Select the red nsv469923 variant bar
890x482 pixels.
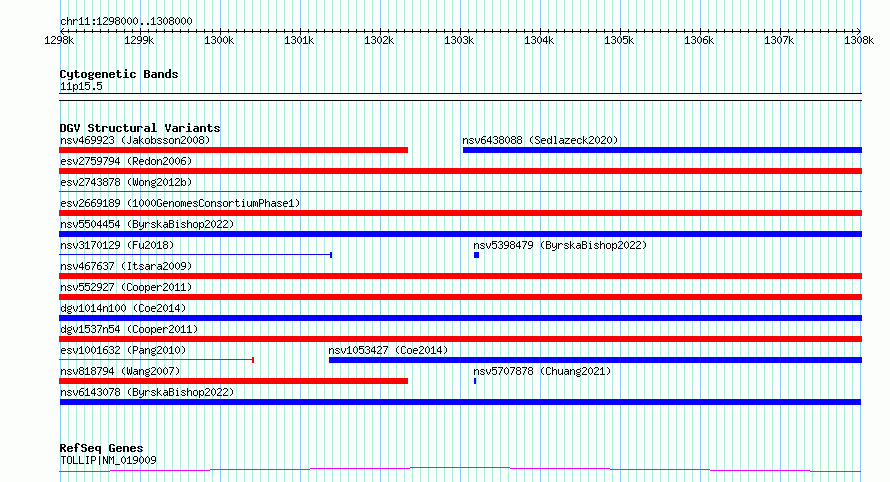(x=233, y=150)
